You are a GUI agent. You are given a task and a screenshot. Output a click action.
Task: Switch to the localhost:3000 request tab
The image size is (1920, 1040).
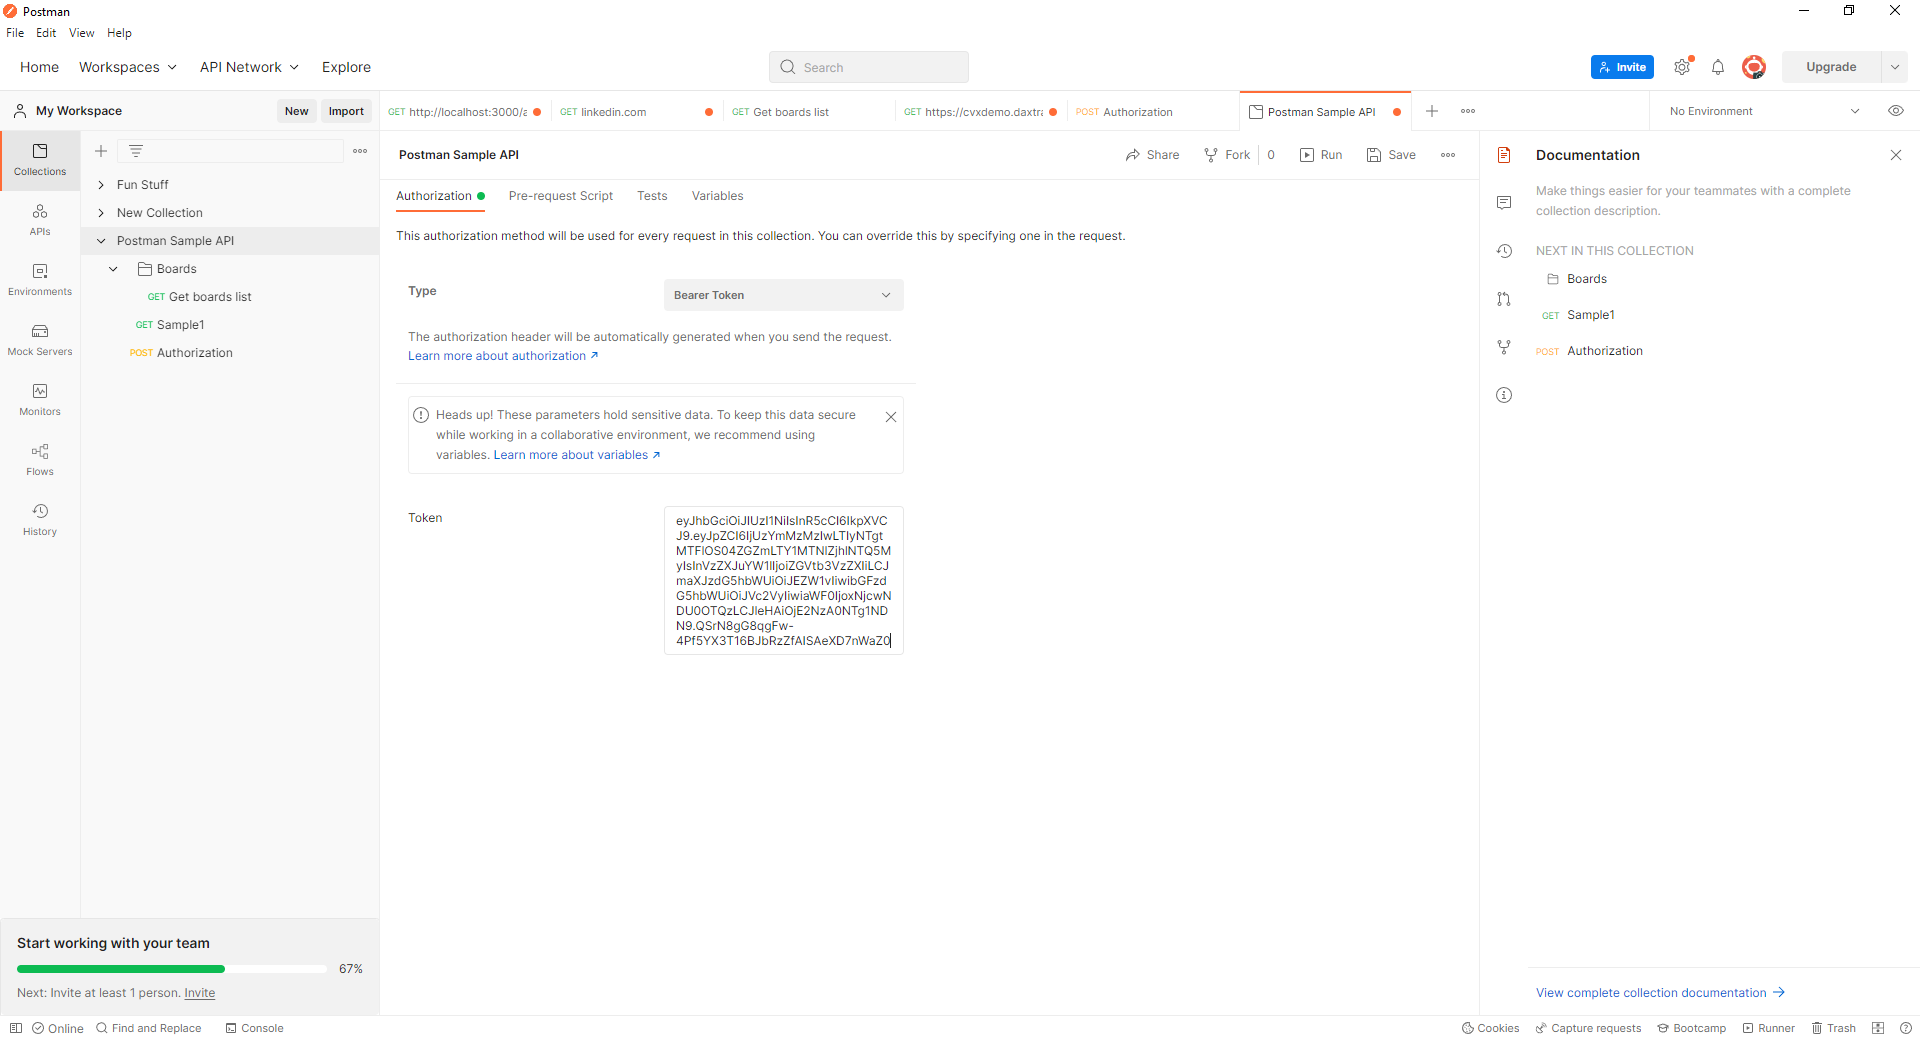click(x=465, y=112)
